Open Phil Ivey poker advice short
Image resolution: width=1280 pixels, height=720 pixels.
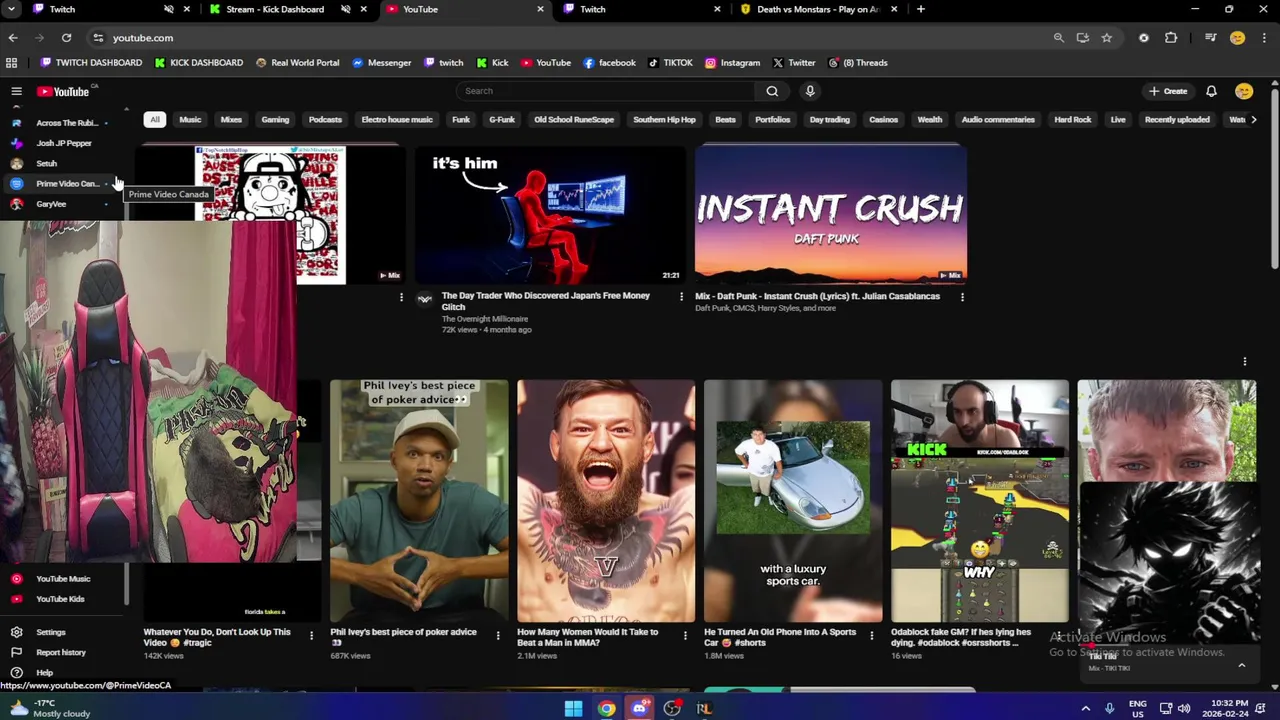(x=419, y=501)
